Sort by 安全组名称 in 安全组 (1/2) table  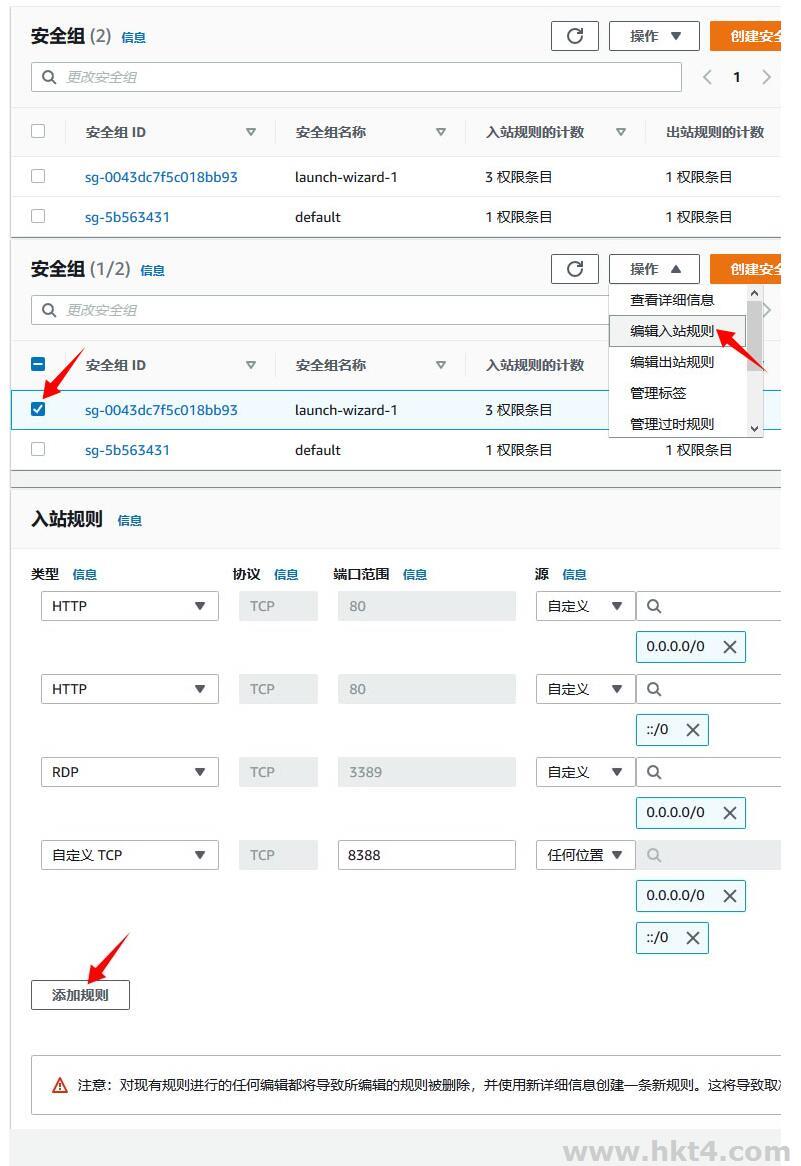point(440,364)
